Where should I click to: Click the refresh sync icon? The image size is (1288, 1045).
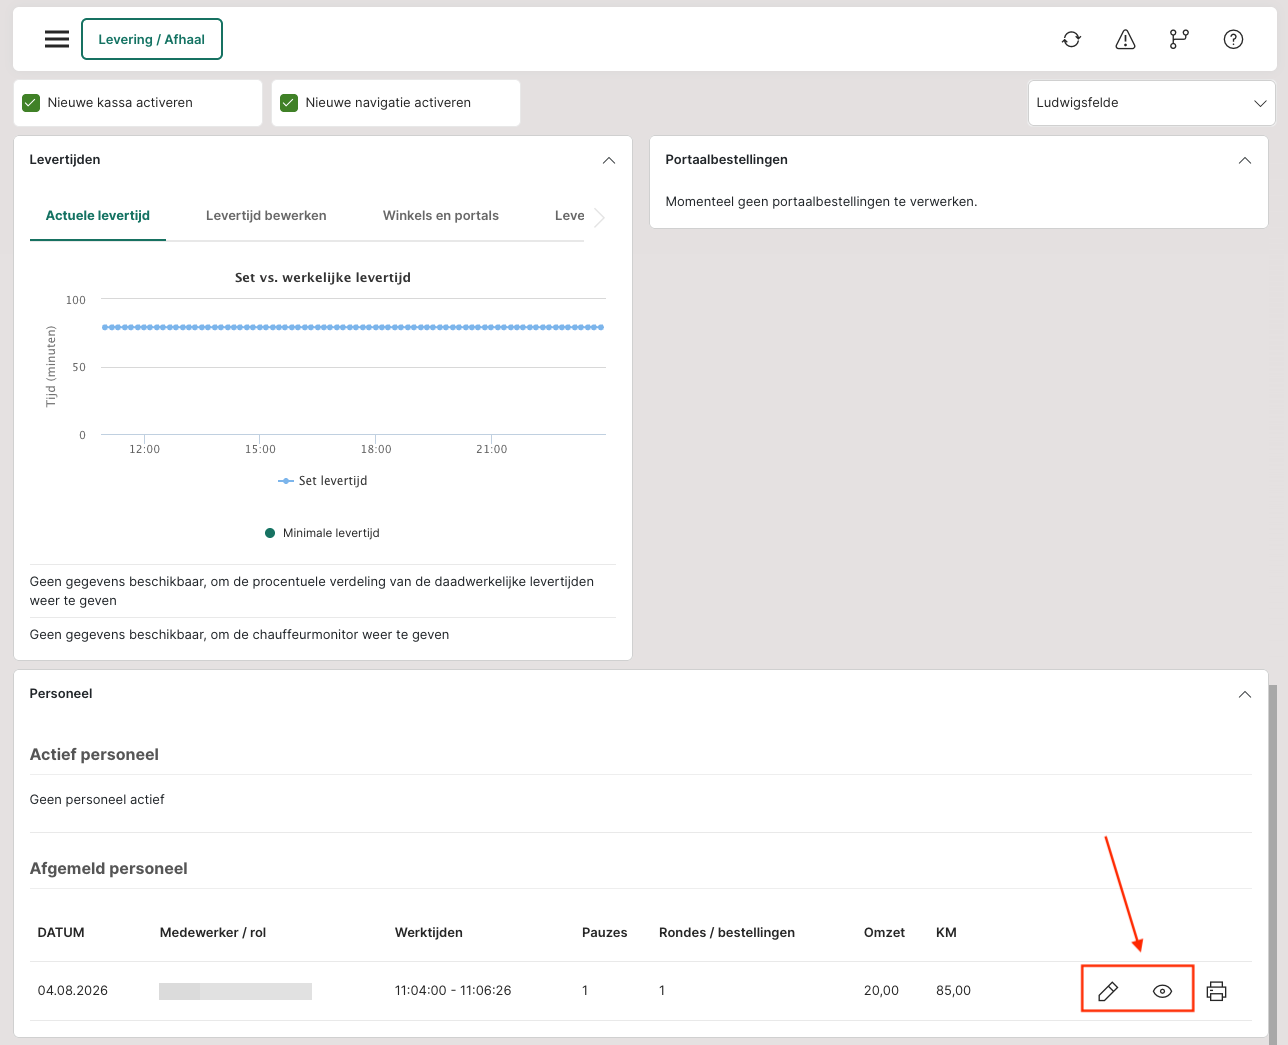[x=1071, y=39]
